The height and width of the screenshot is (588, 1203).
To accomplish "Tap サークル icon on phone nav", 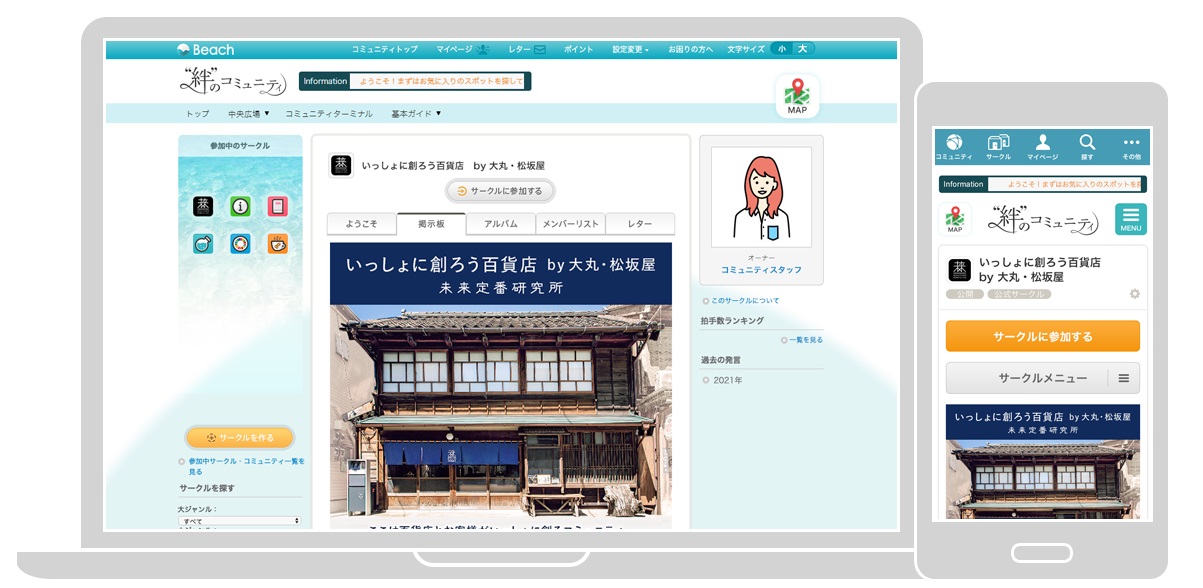I will (x=998, y=146).
